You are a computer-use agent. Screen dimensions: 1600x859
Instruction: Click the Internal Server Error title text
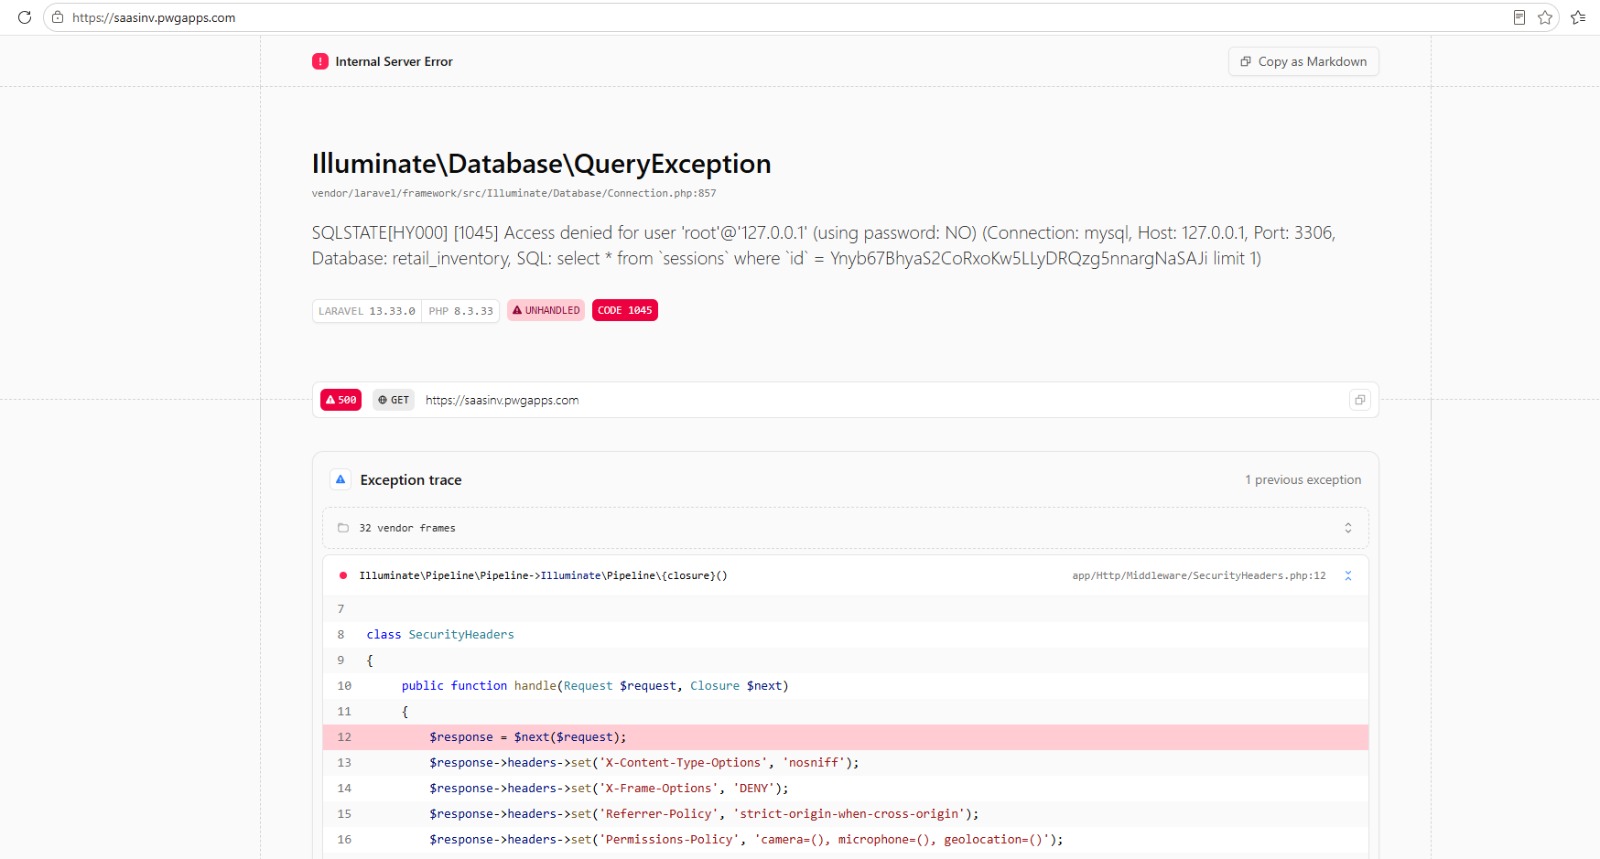(x=394, y=62)
